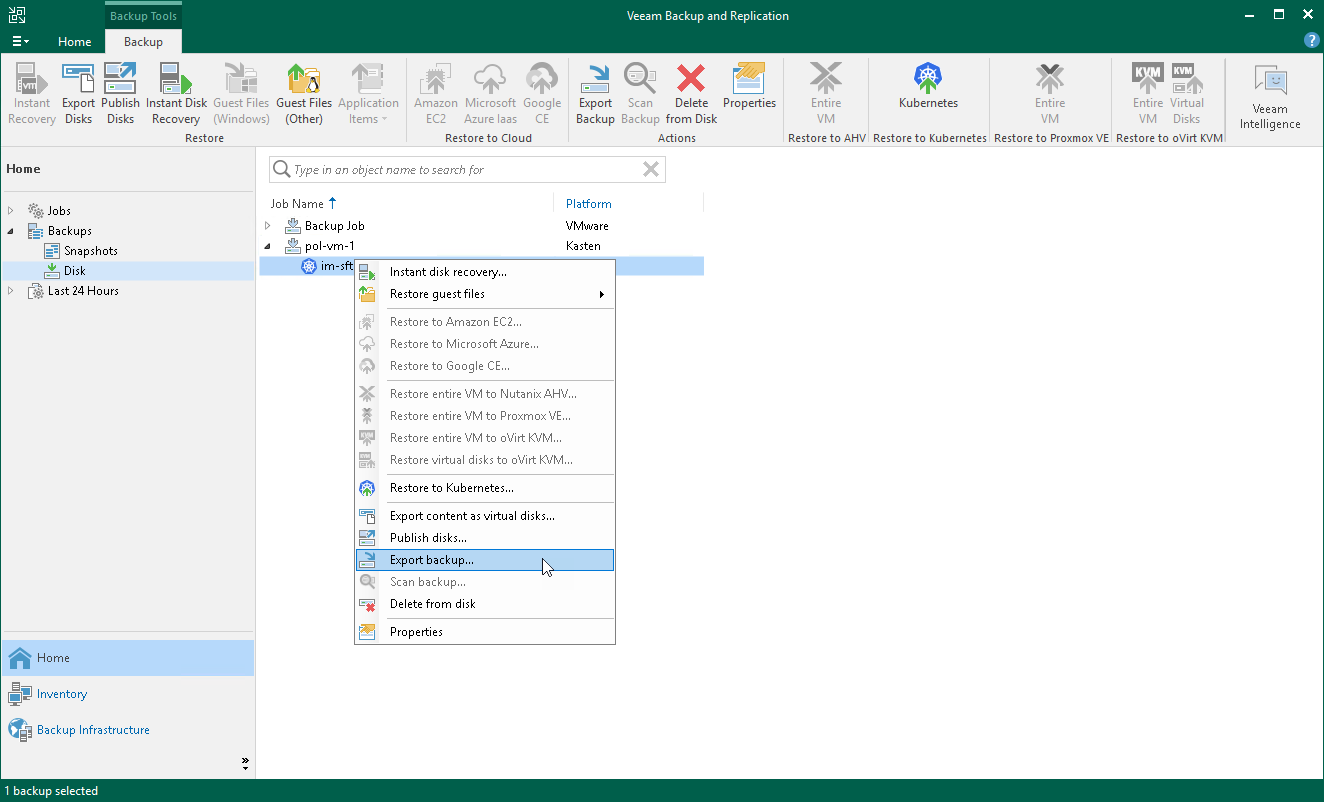Open the Home navigation view

127,658
